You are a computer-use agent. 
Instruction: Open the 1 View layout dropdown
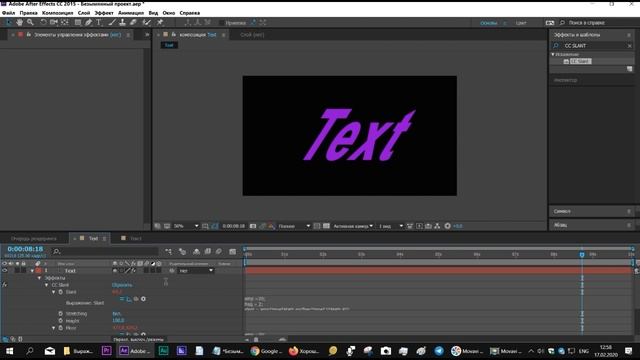click(391, 226)
